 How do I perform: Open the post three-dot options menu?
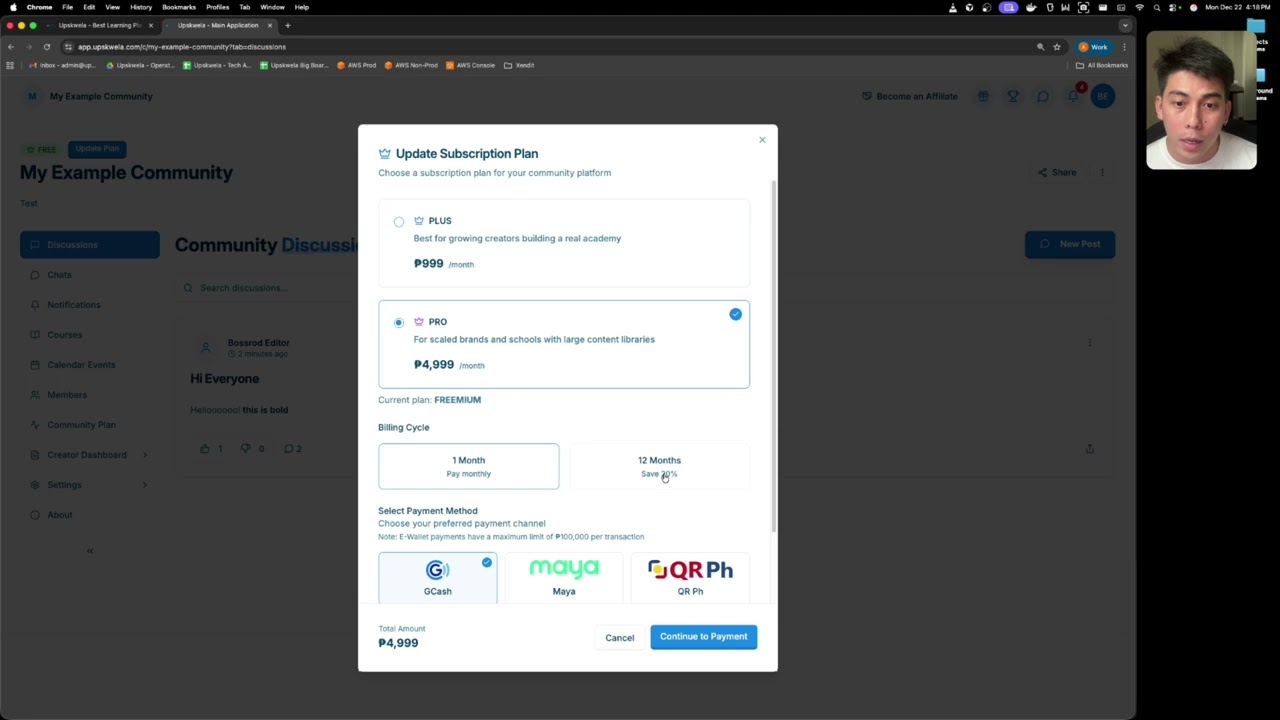click(x=1089, y=343)
